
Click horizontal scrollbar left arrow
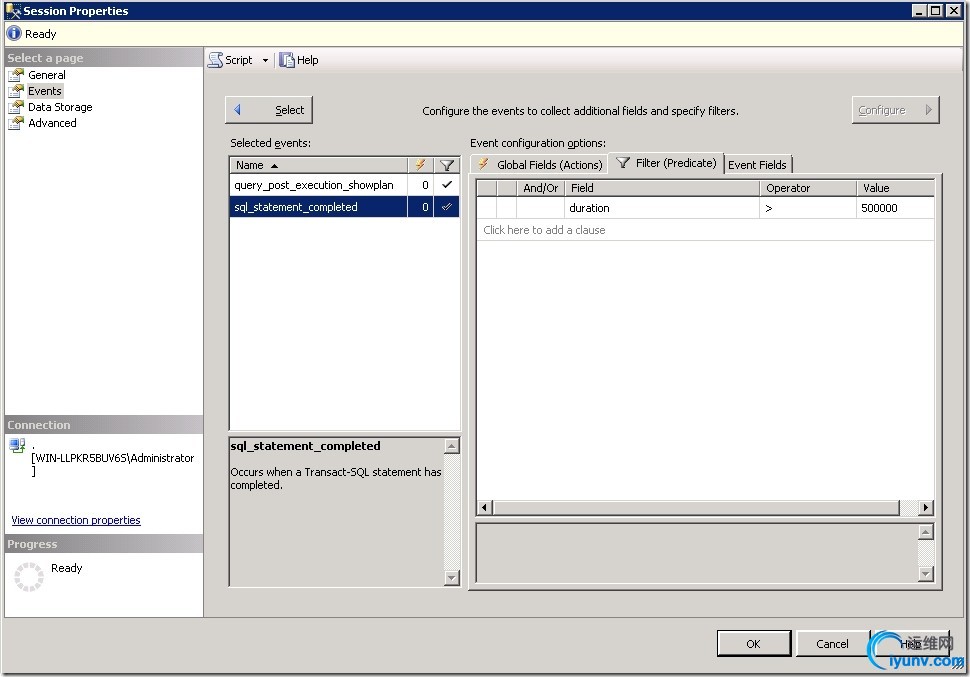pyautogui.click(x=484, y=507)
